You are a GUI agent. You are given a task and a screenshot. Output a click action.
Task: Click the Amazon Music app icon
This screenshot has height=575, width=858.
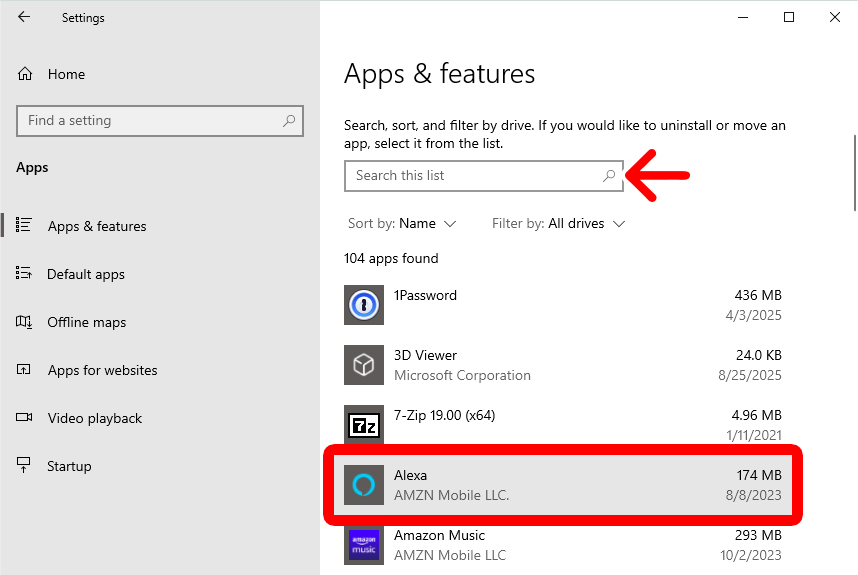[x=364, y=545]
